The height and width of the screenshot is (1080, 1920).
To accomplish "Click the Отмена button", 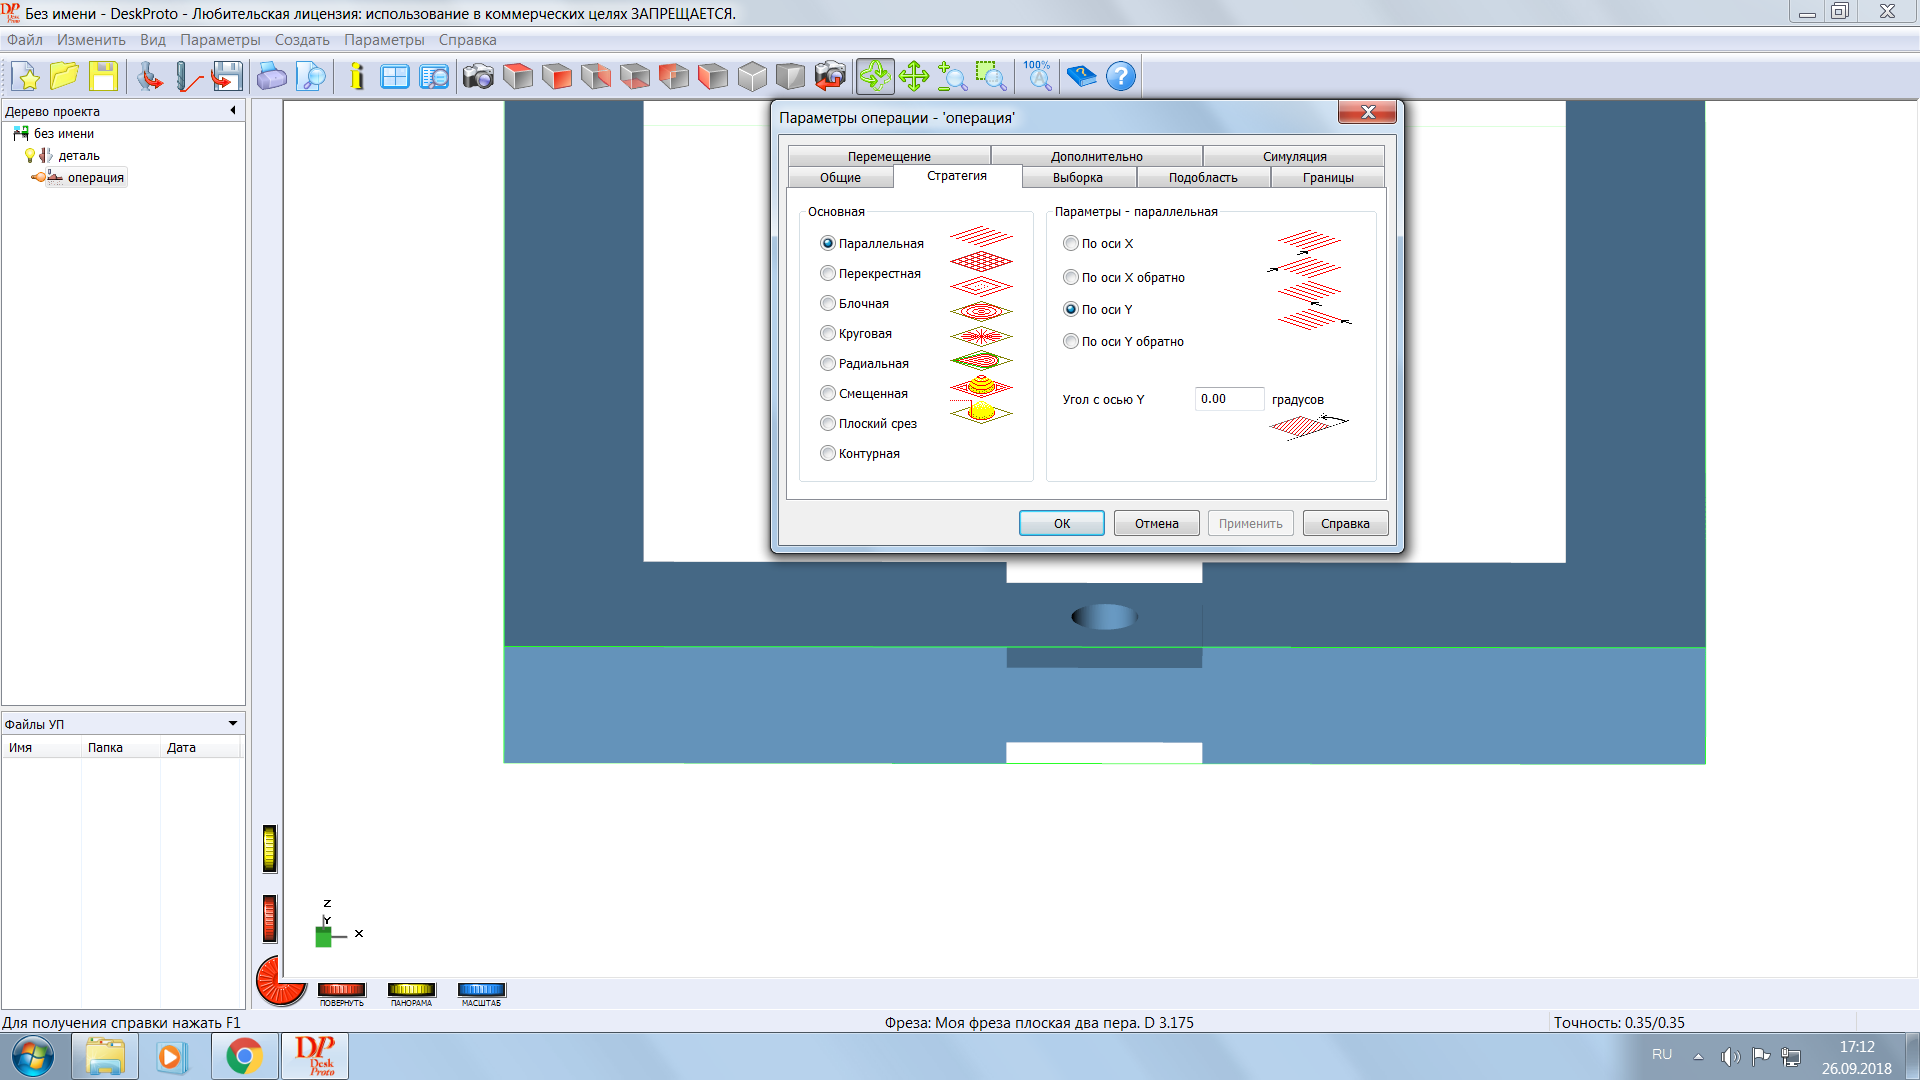I will coord(1156,523).
